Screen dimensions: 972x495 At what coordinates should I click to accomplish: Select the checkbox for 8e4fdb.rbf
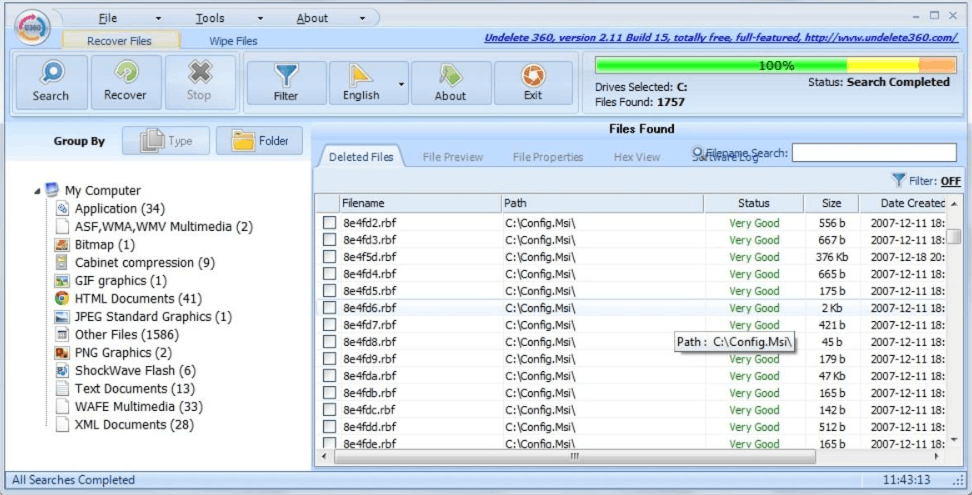(329, 392)
